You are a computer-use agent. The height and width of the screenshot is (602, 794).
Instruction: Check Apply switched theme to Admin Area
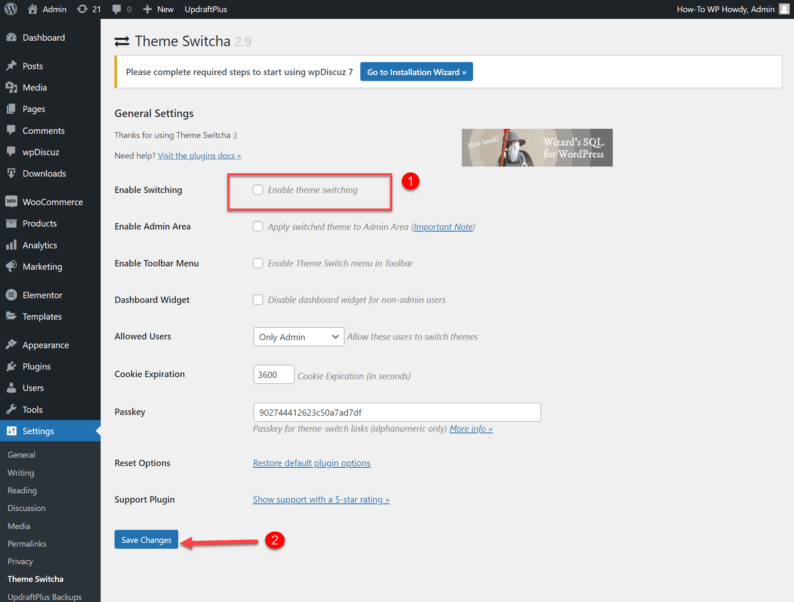tap(258, 226)
